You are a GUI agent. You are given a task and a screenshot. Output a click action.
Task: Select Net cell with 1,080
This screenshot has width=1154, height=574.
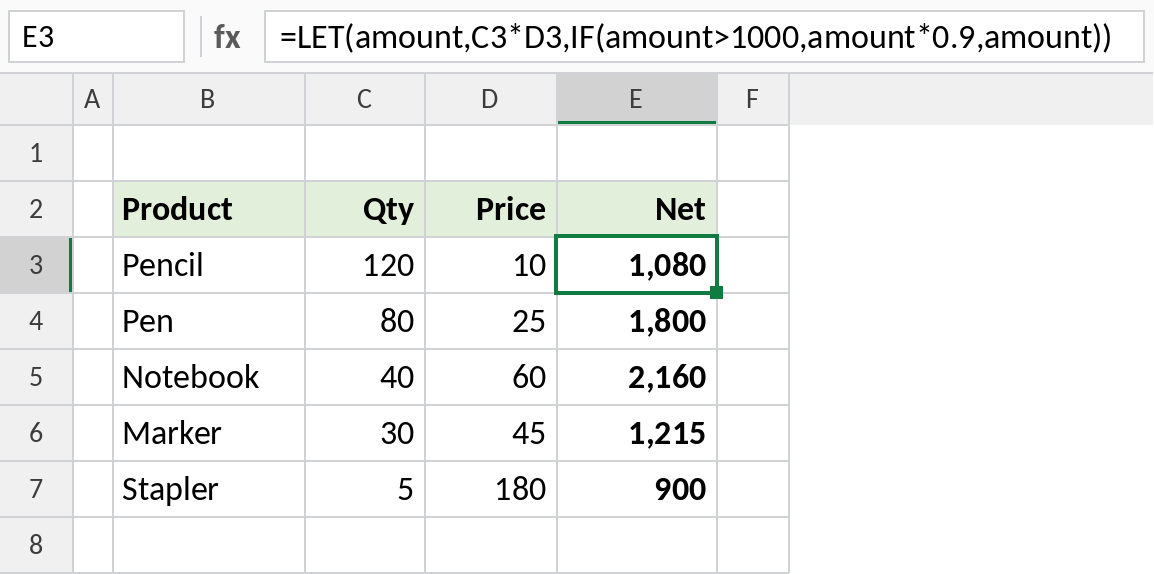tap(637, 265)
